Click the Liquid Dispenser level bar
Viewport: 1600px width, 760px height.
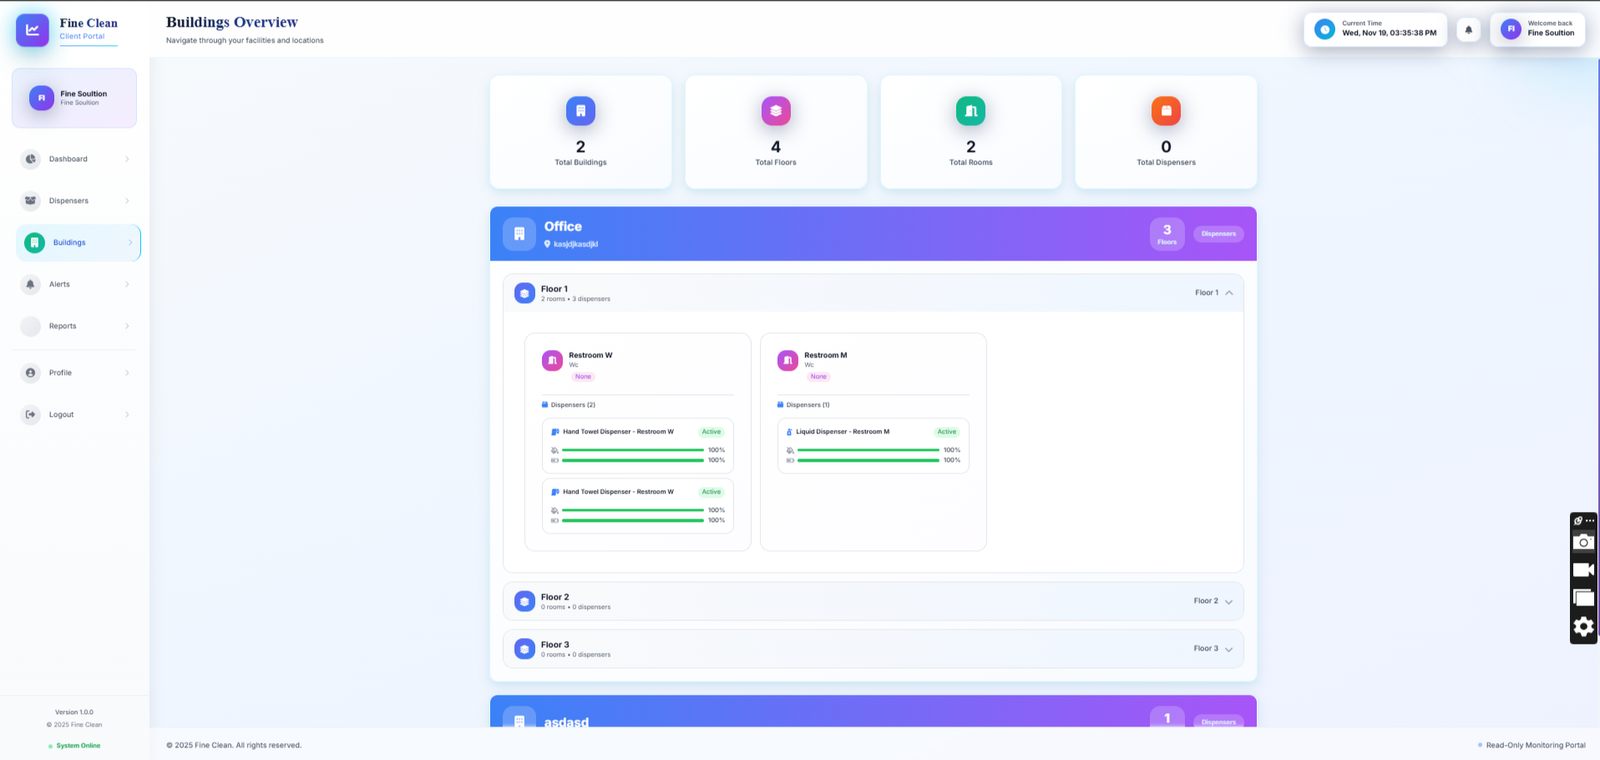point(867,450)
